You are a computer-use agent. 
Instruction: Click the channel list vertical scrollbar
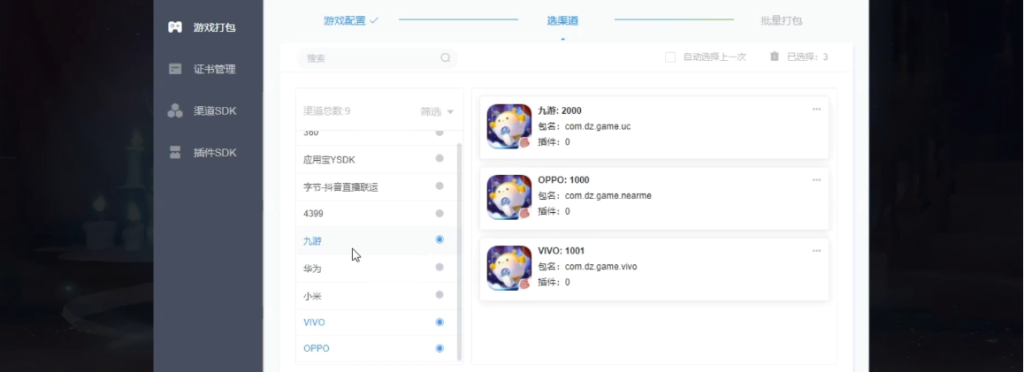coord(459,251)
